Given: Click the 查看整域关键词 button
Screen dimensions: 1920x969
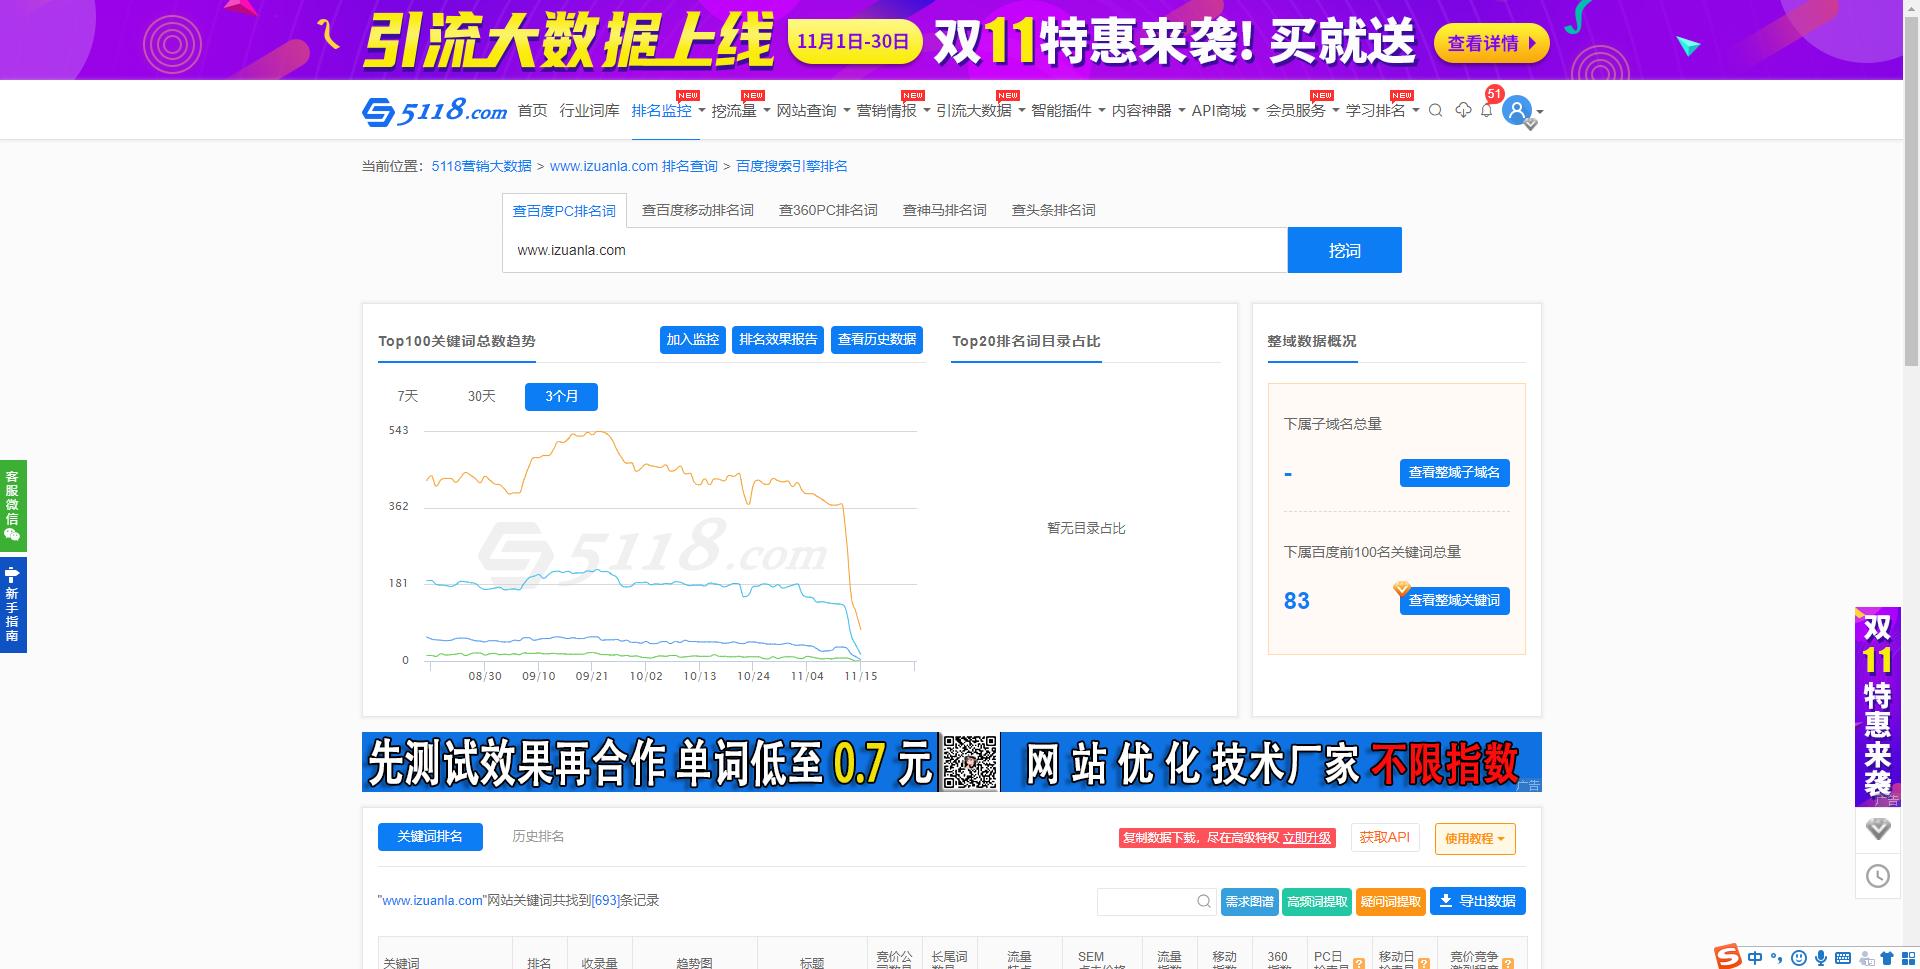Looking at the screenshot, I should [x=1454, y=601].
